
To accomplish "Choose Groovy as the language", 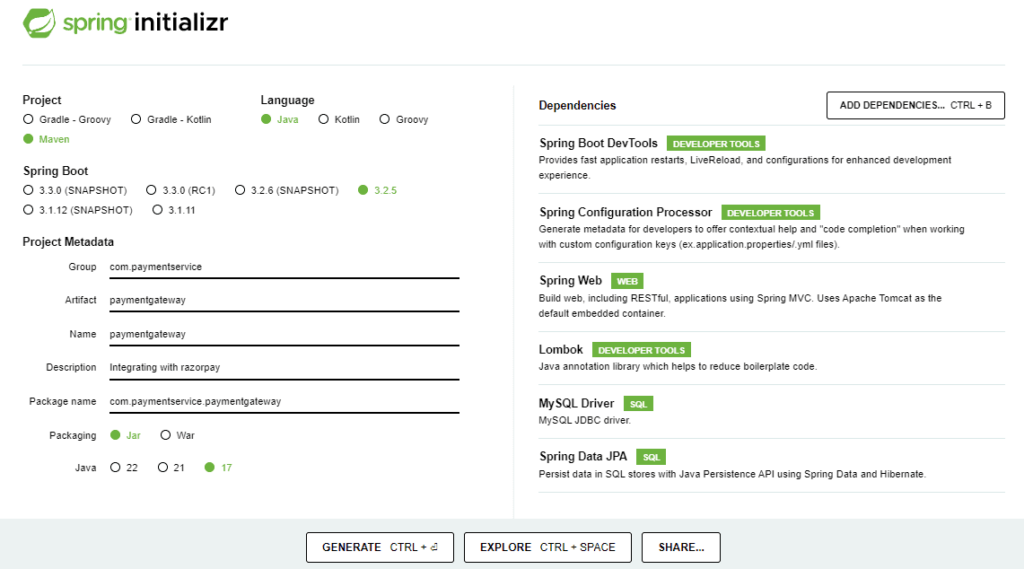I will (x=385, y=119).
